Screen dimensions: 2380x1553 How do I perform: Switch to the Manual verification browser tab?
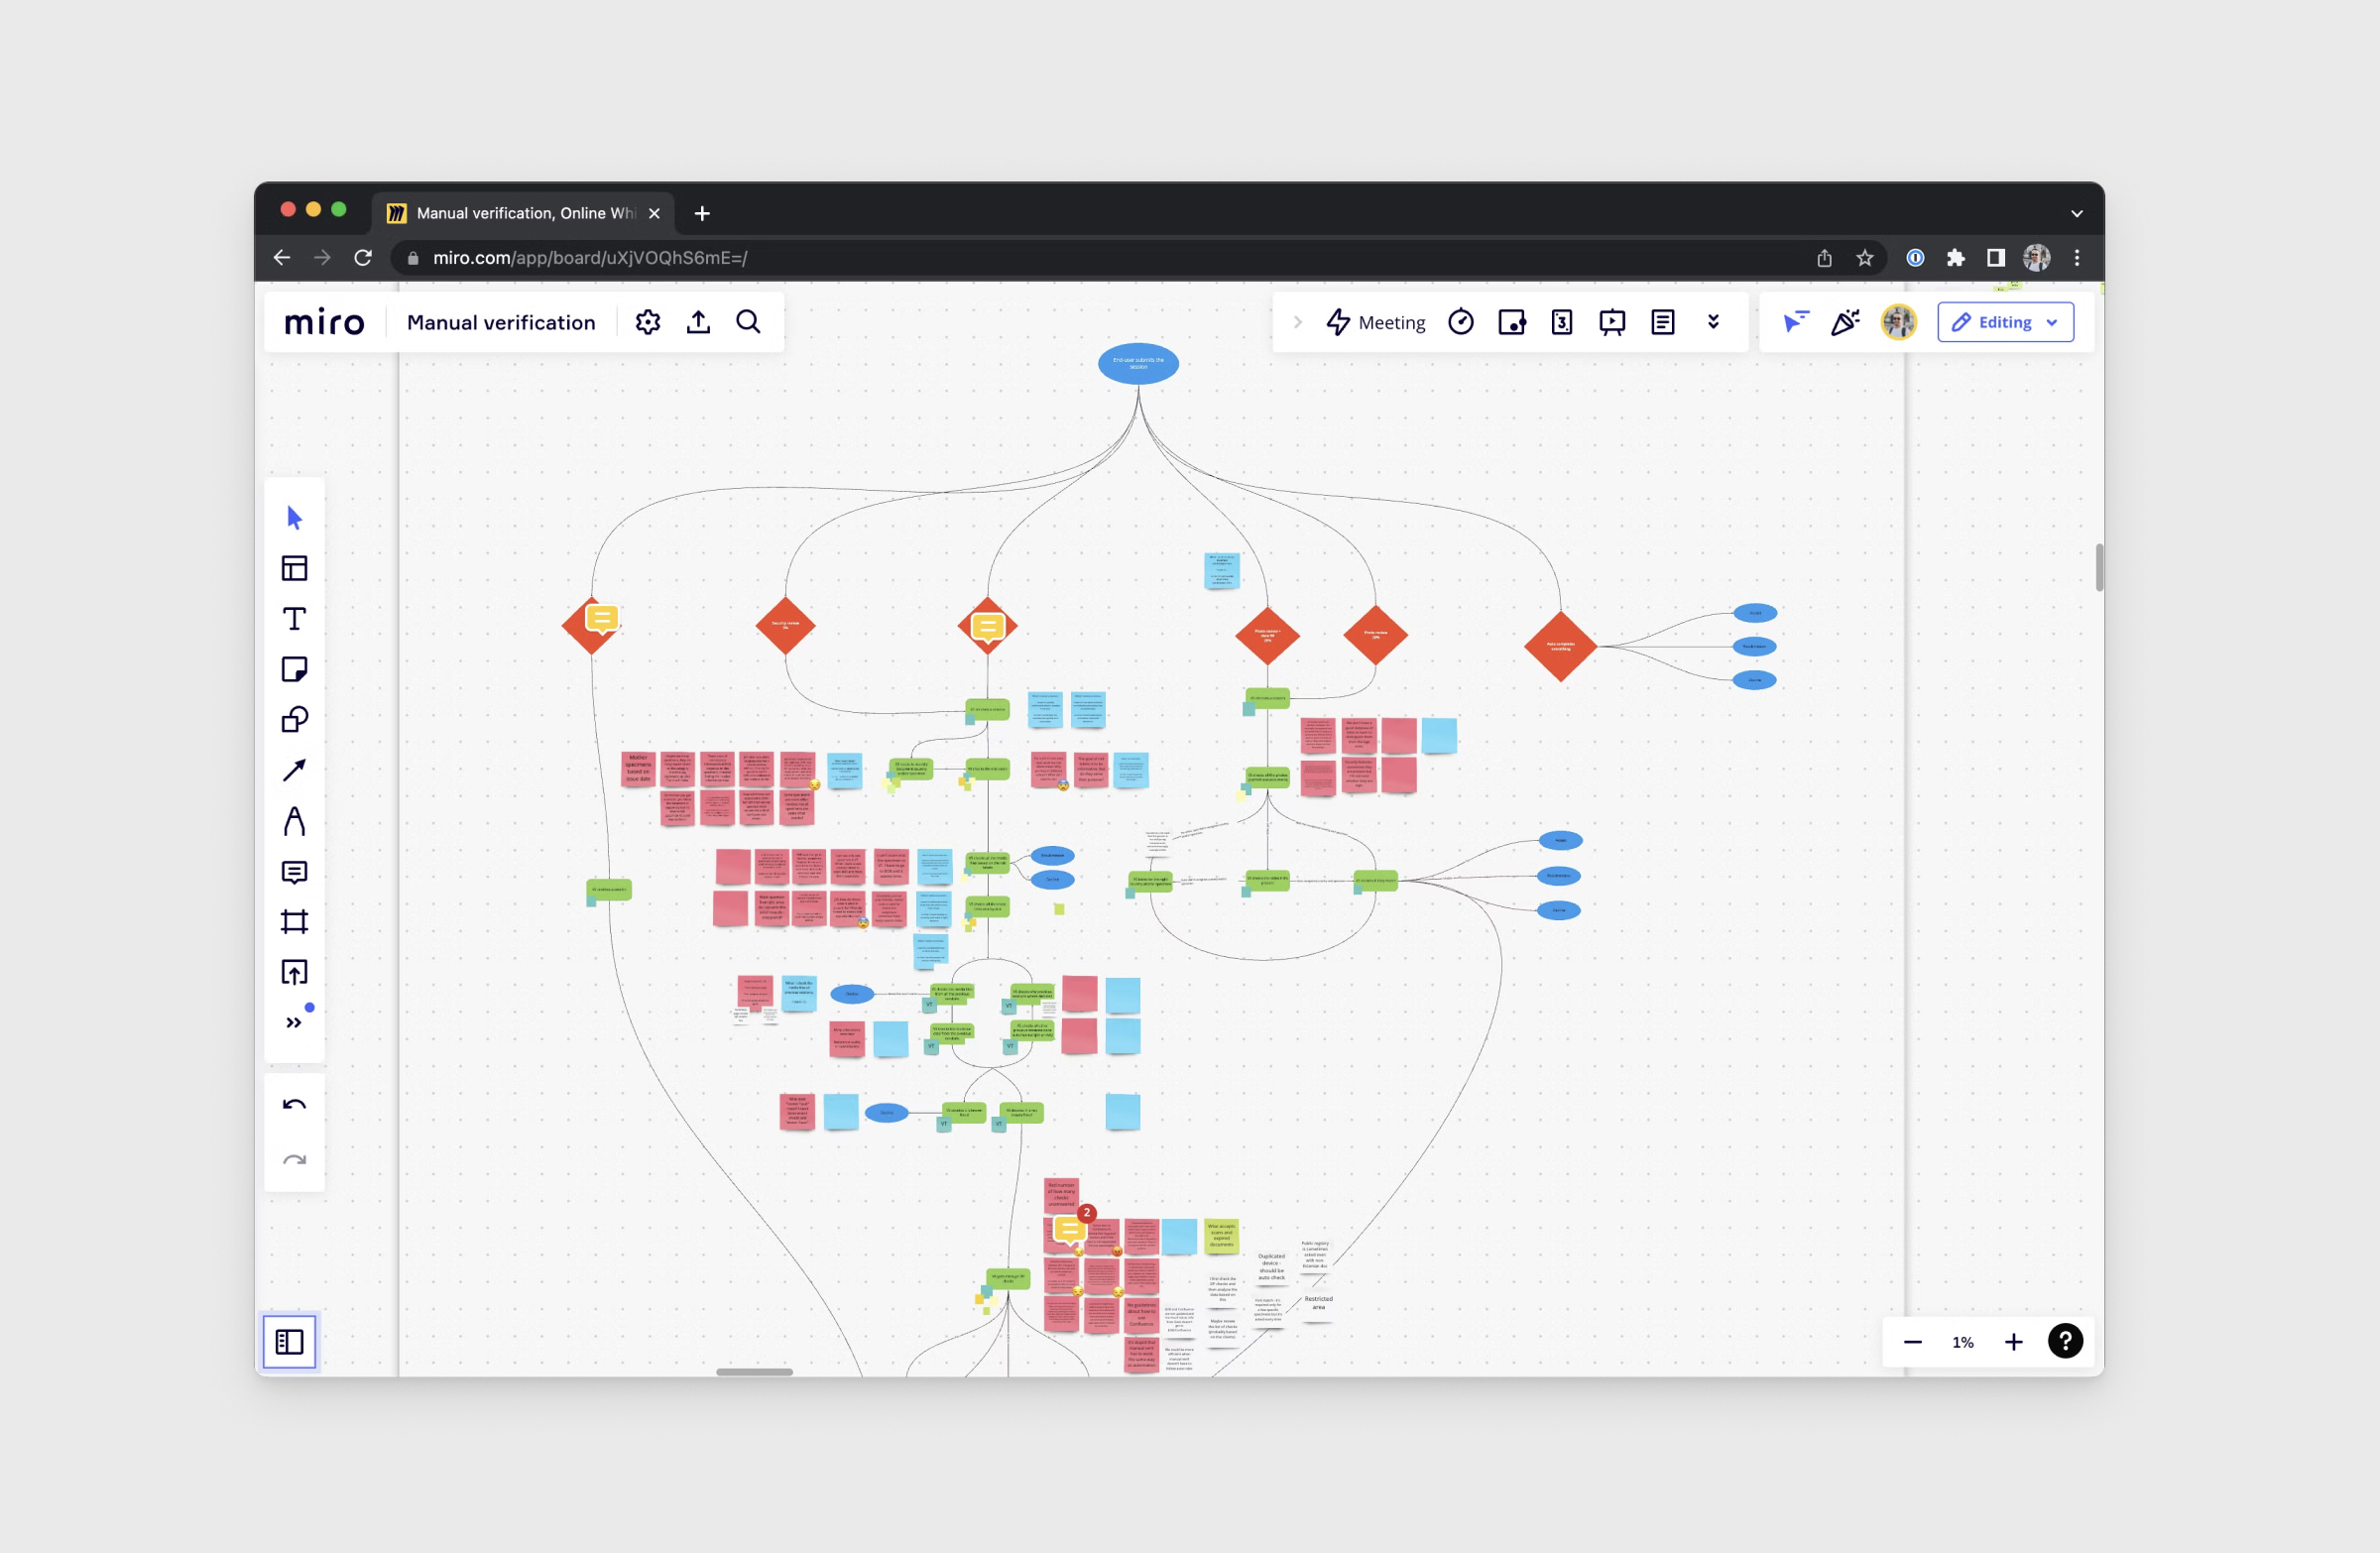(523, 213)
